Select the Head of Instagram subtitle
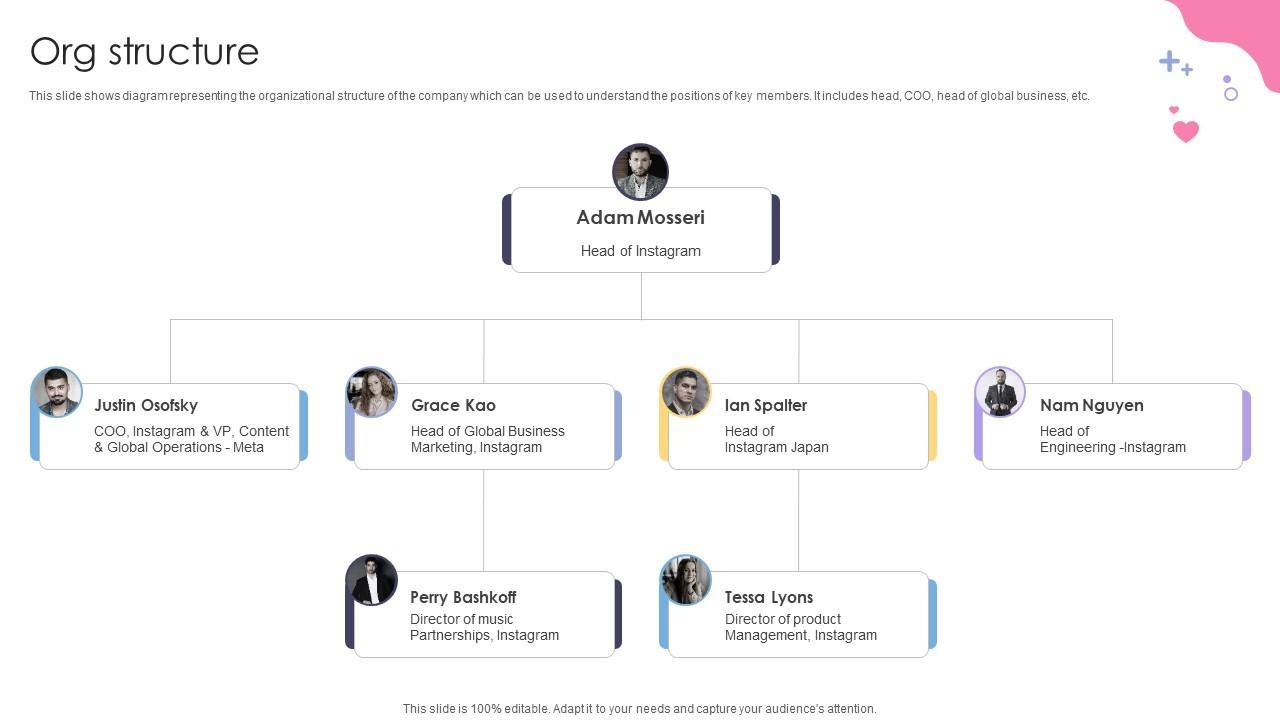The width and height of the screenshot is (1280, 720). (640, 251)
